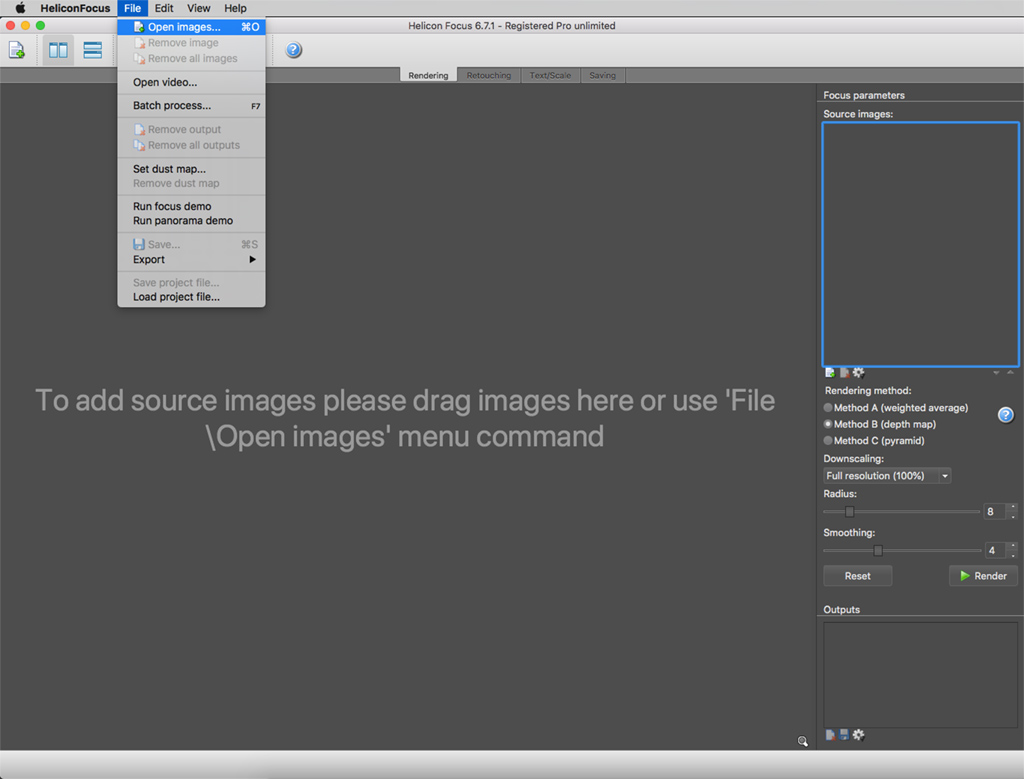Open the Downscaling resolution dropdown
Image resolution: width=1024 pixels, height=779 pixels.
coord(887,476)
